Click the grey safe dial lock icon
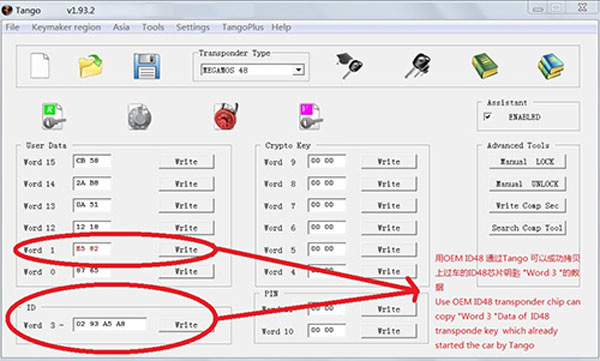600x361 pixels. pos(139,116)
